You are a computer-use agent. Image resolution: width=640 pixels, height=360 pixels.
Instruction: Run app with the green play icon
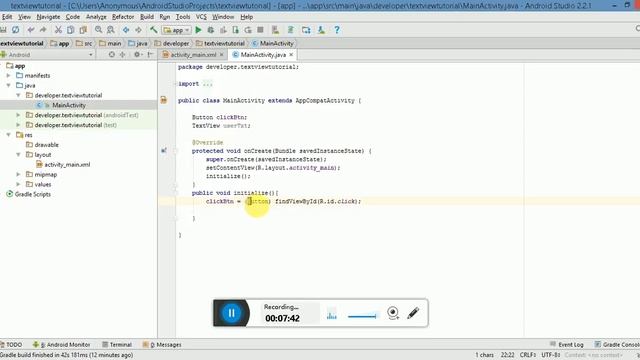pos(198,30)
